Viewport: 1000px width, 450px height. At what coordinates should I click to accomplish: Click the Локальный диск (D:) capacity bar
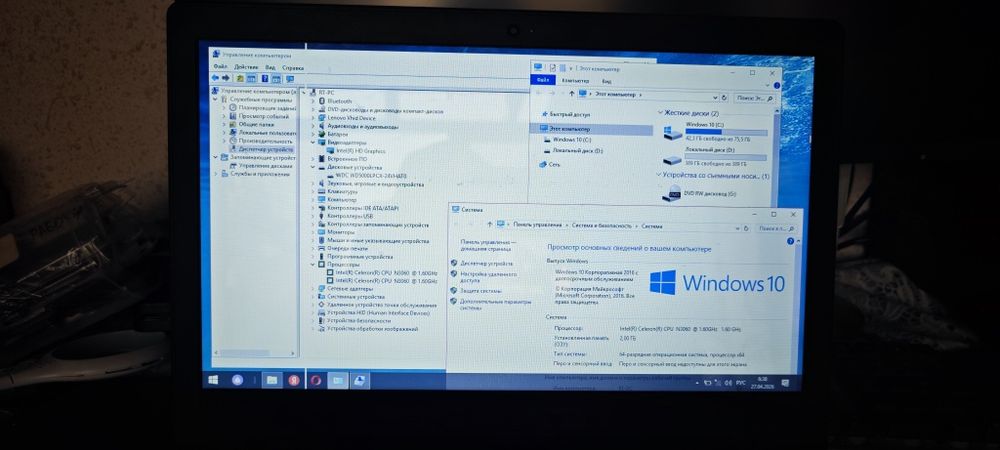pos(726,157)
